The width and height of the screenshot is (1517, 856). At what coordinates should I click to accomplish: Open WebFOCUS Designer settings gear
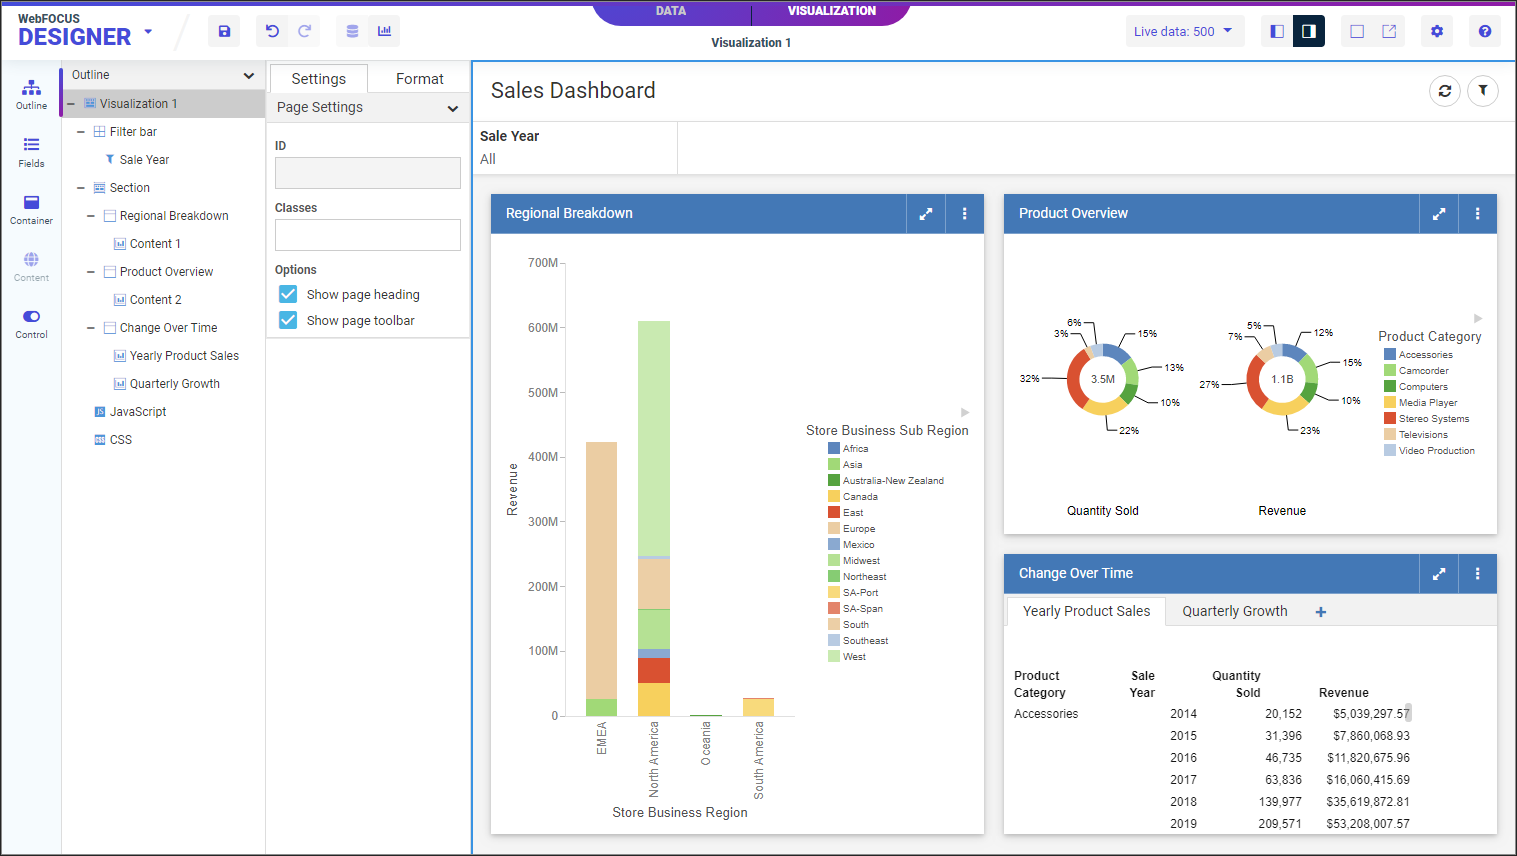(x=1436, y=31)
